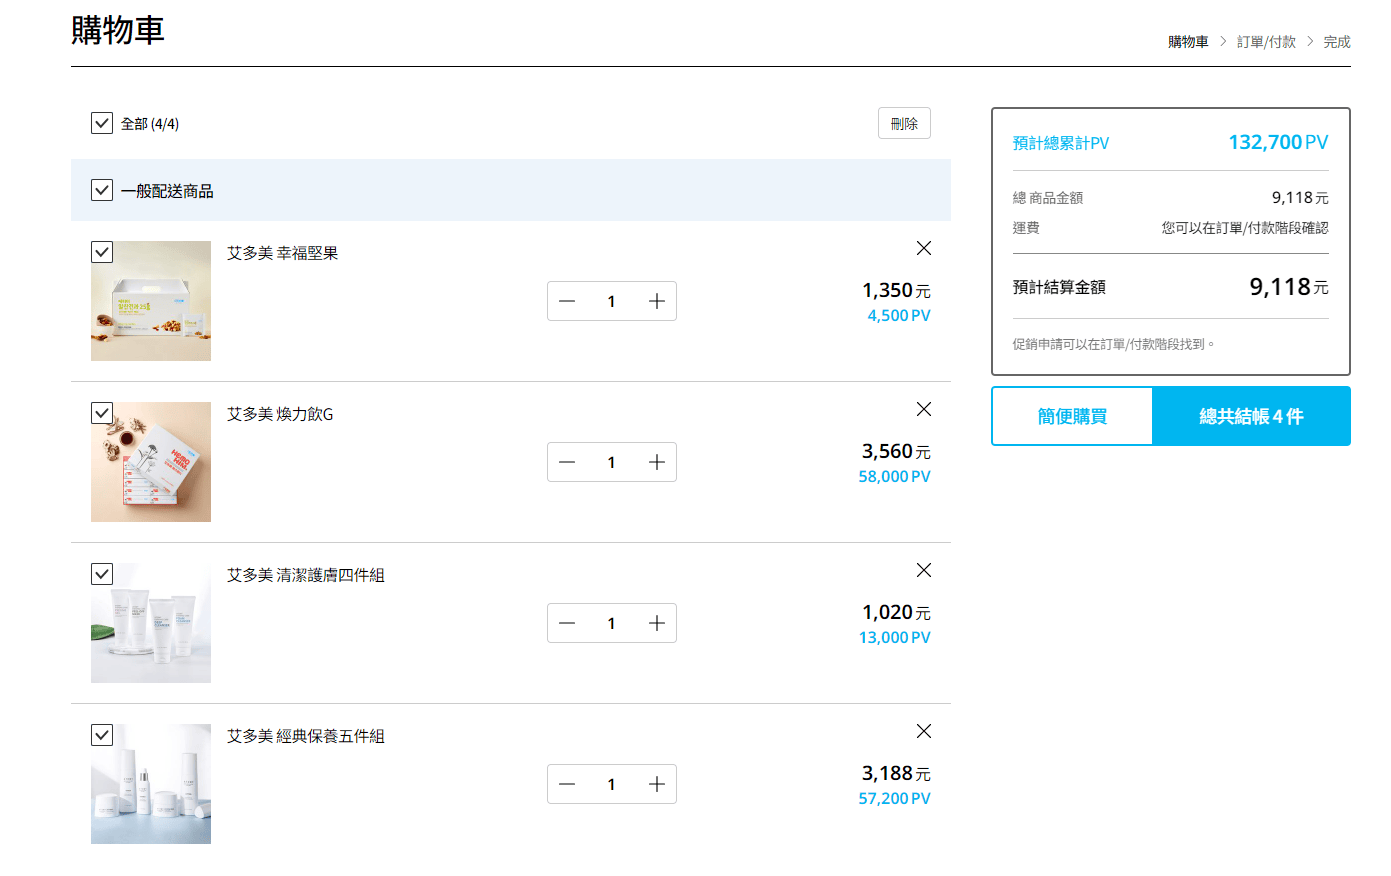Decrease quantity of 艾多美 清潔護膚四件組
This screenshot has width=1391, height=876.
tap(567, 623)
